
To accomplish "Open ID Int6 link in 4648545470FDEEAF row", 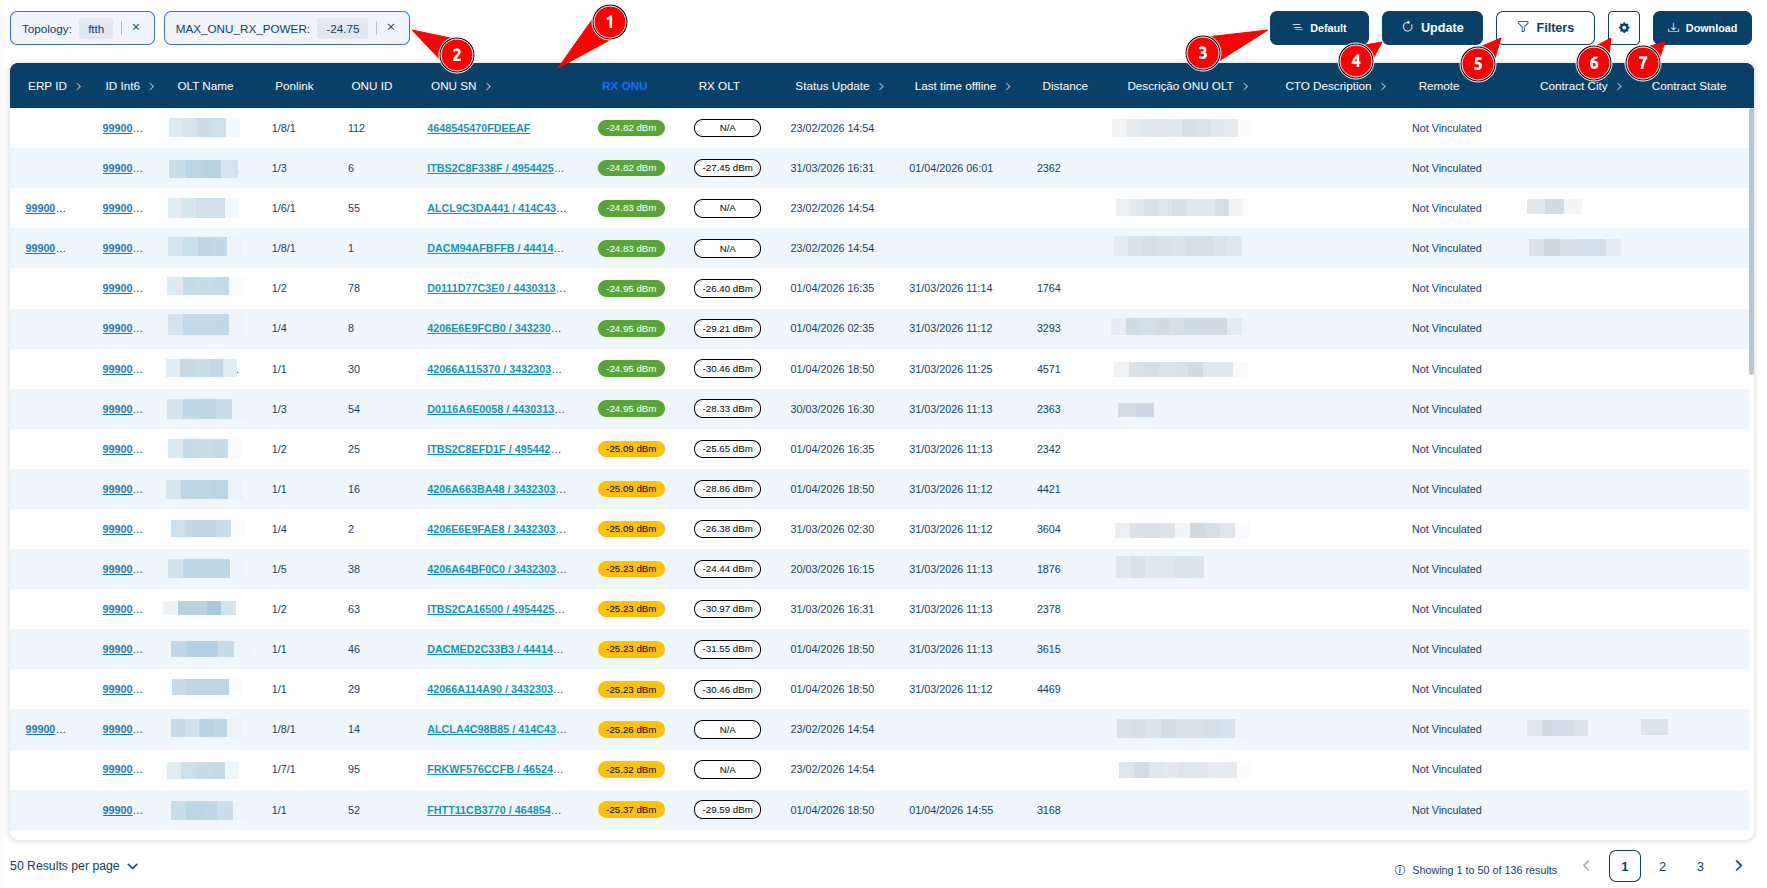I will [x=123, y=129].
